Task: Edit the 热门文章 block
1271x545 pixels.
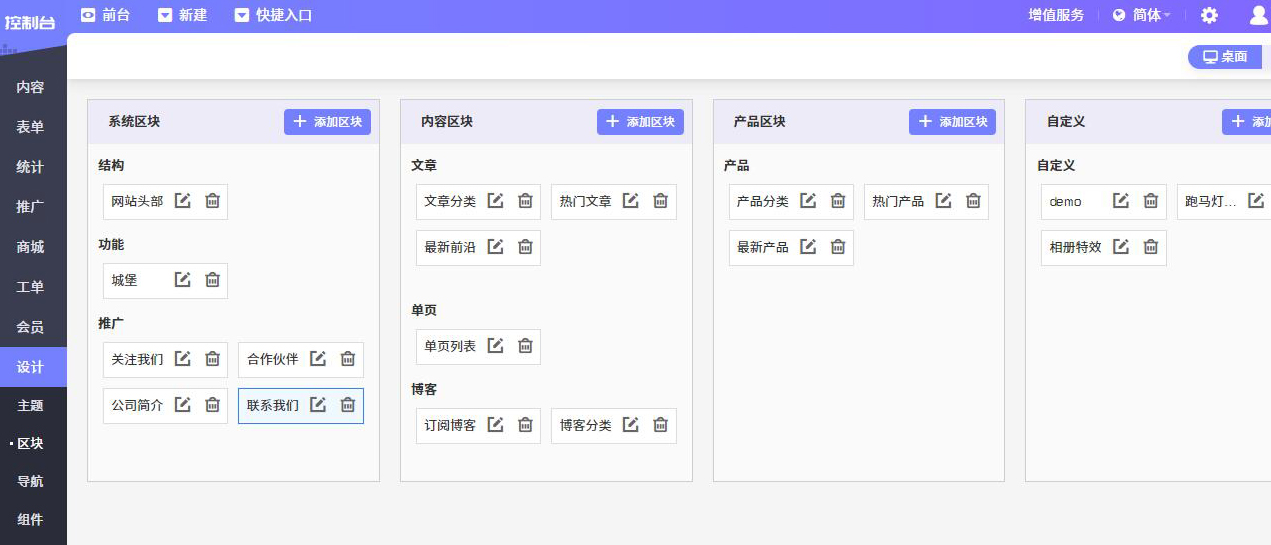Action: click(630, 200)
